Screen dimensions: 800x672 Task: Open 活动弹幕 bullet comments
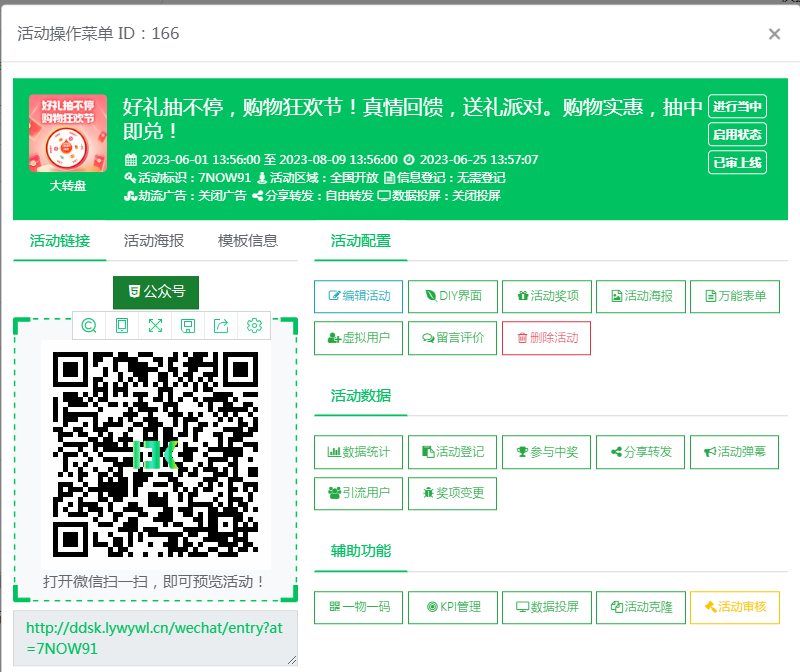pyautogui.click(x=734, y=452)
